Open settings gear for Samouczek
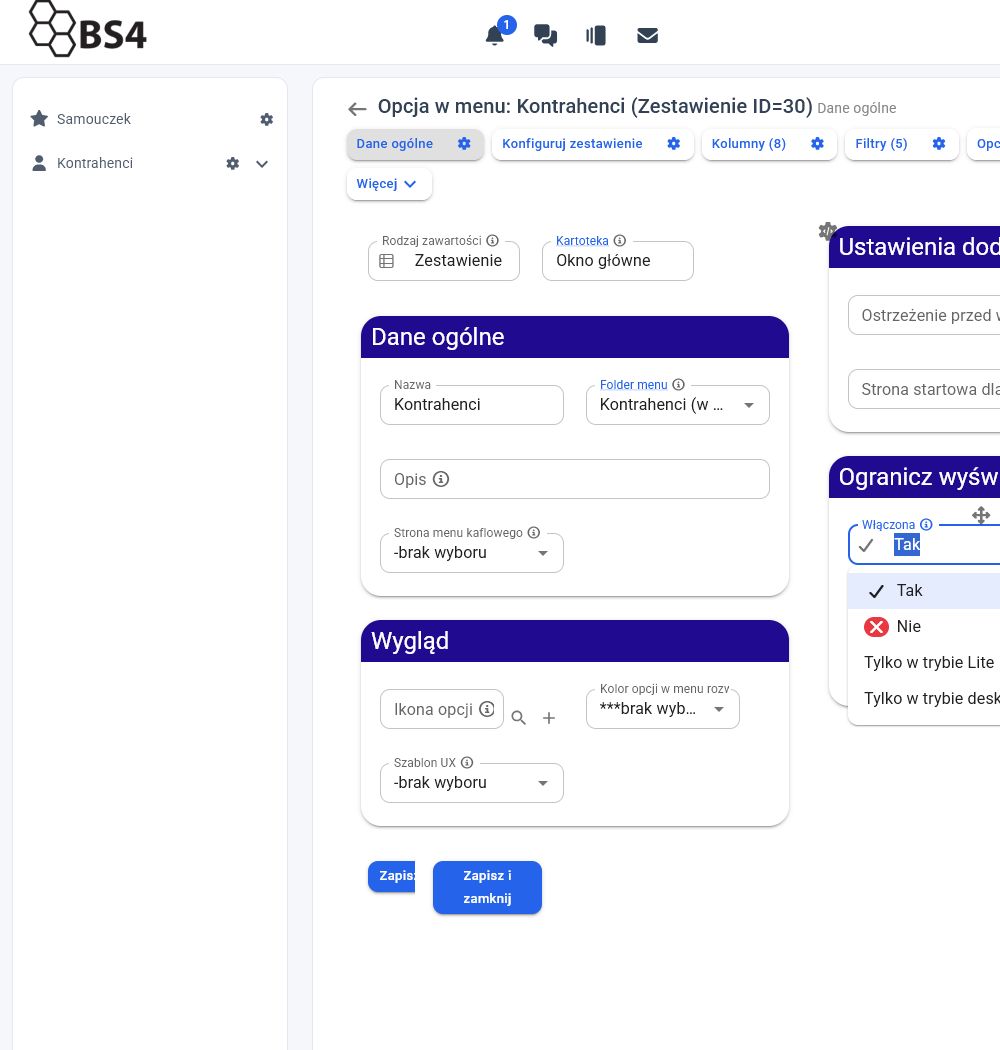The image size is (1000, 1050). click(267, 120)
